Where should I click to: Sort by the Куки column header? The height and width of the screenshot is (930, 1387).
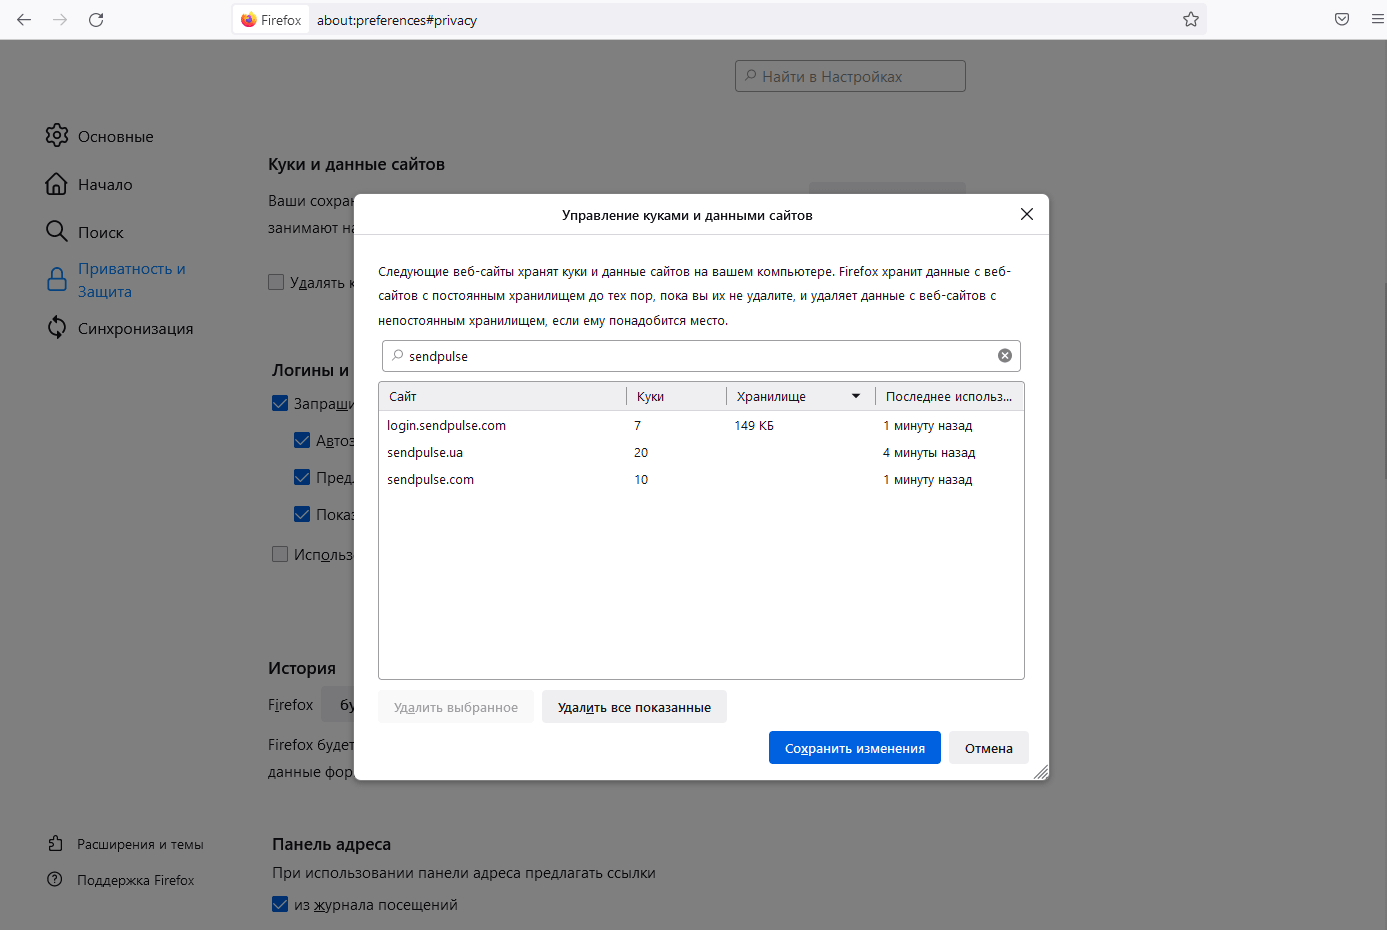(676, 396)
